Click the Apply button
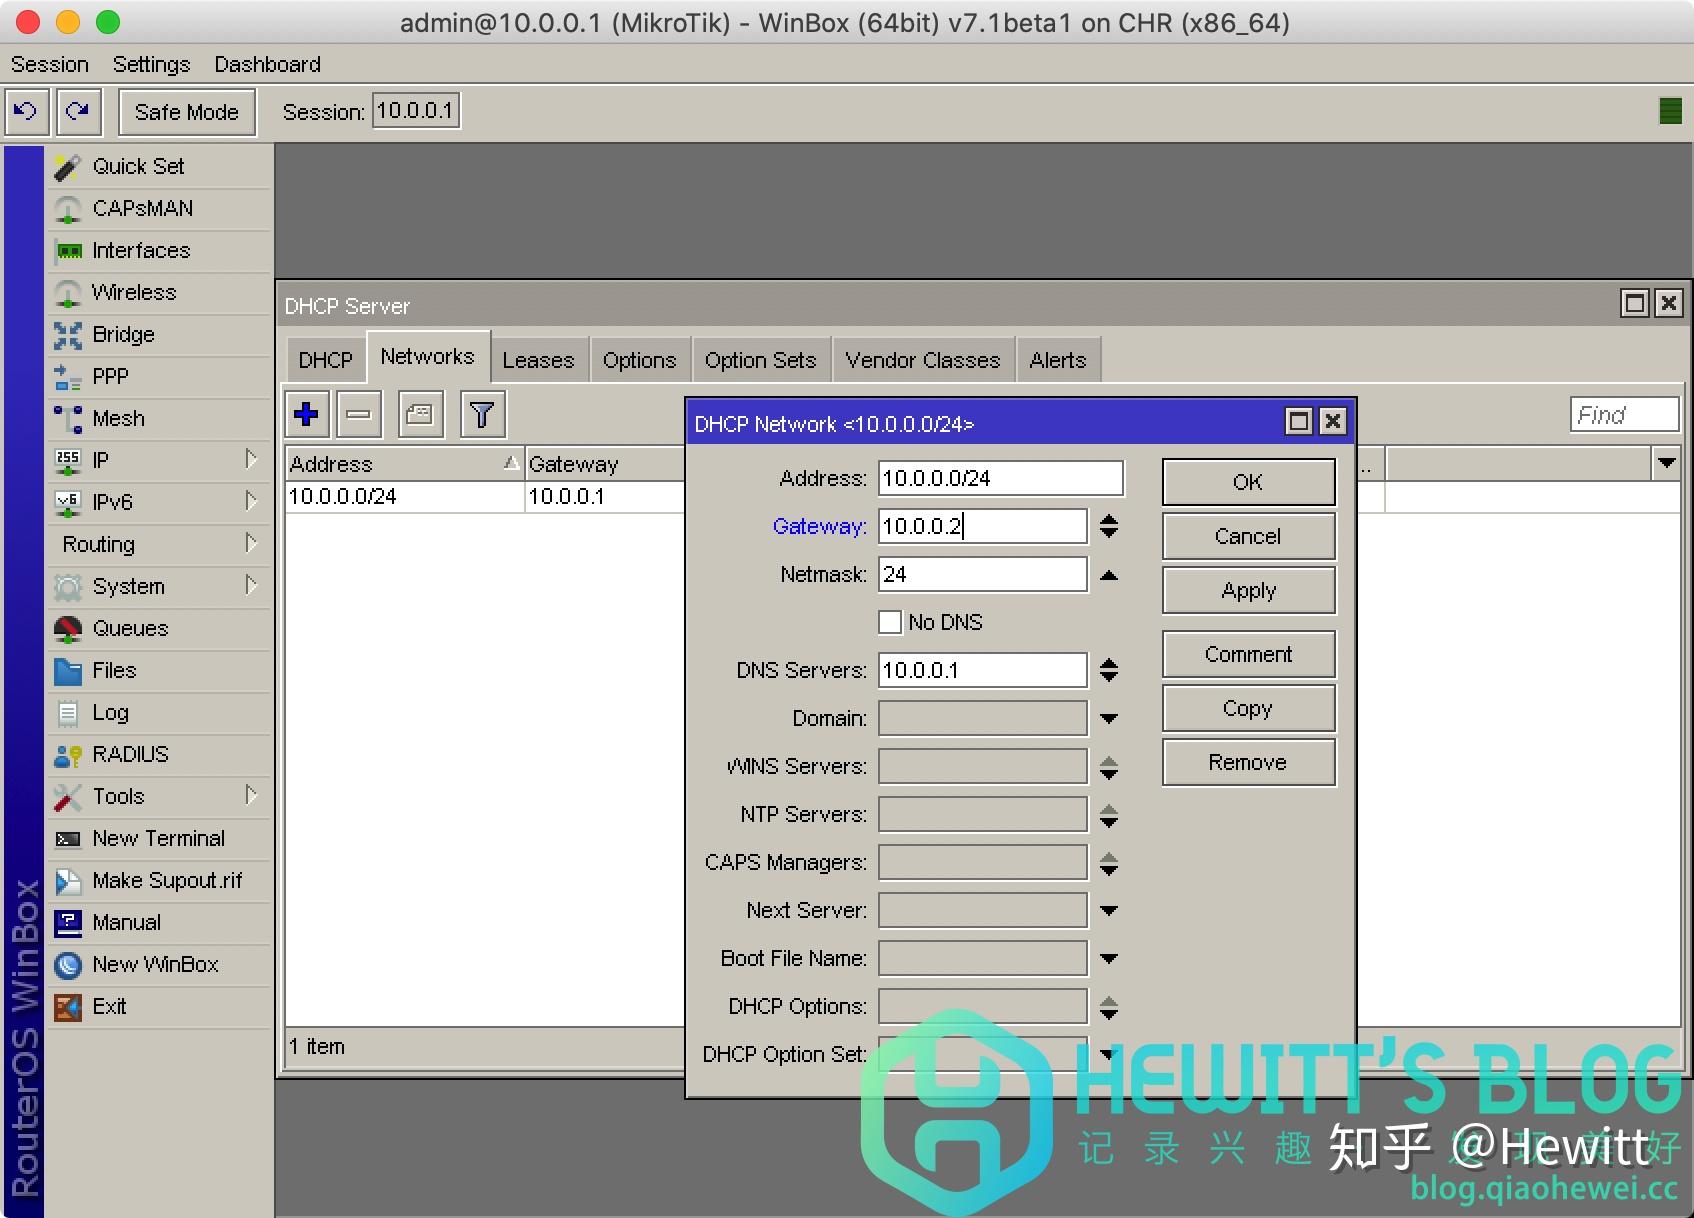Viewport: 1694px width, 1218px height. 1247,590
